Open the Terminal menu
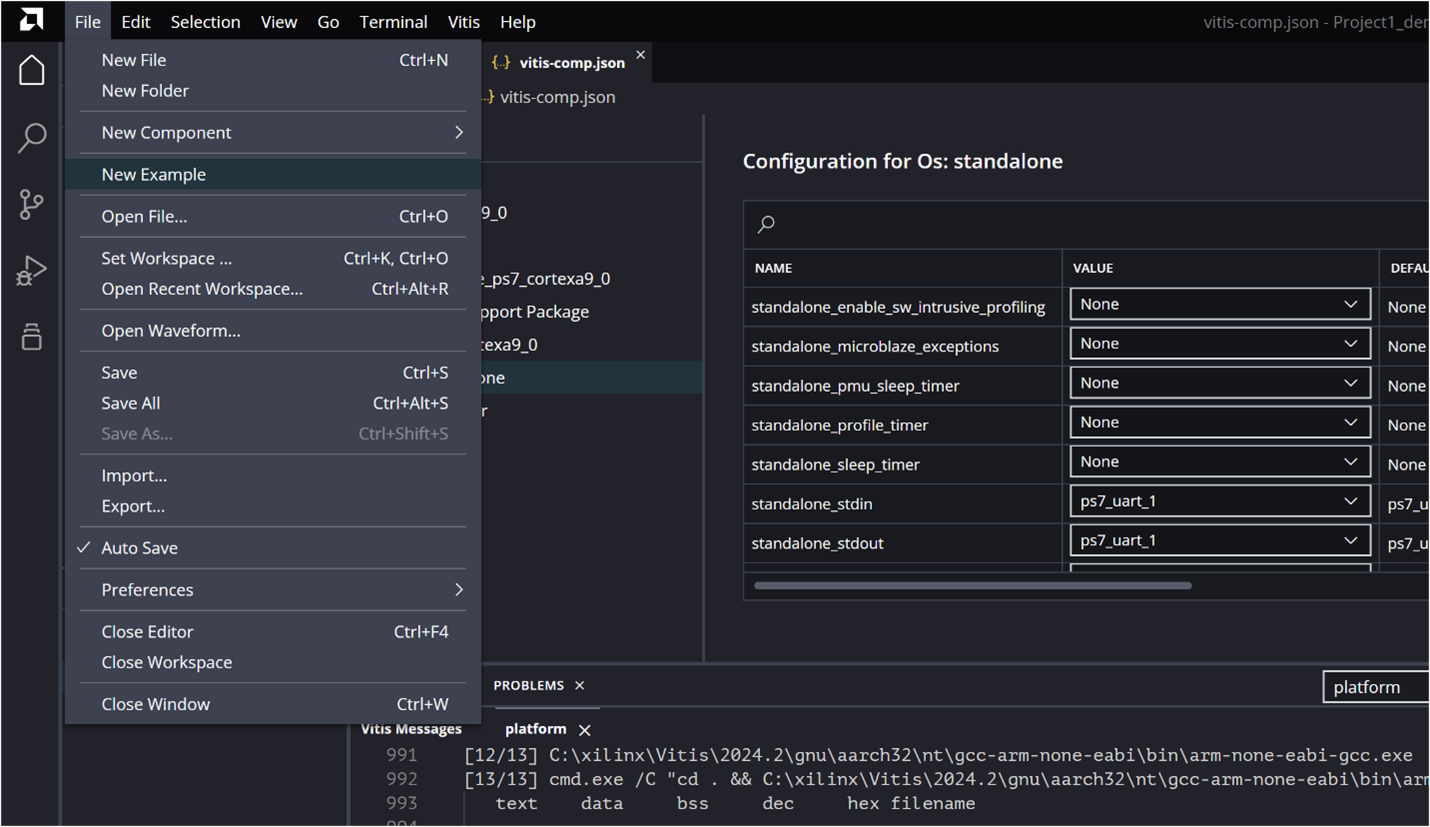 (x=393, y=21)
